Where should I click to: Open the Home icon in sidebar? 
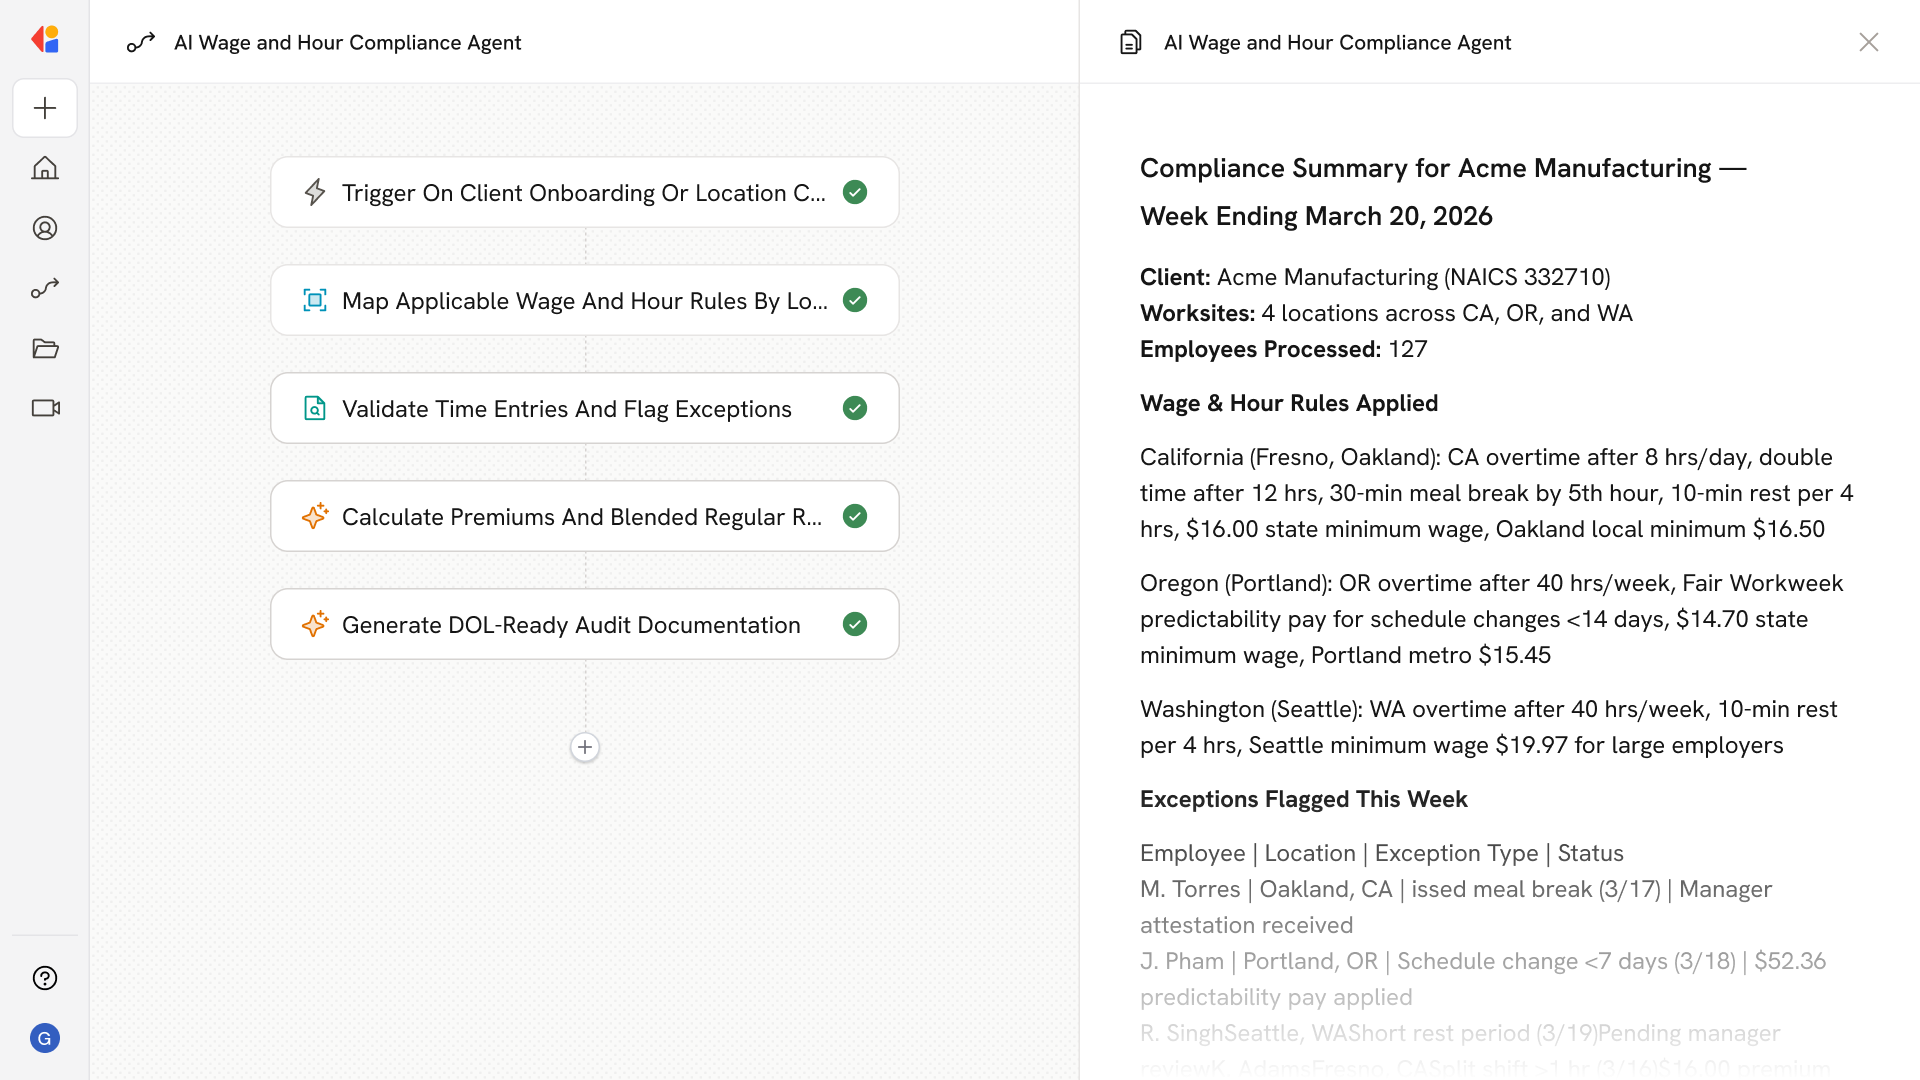tap(45, 168)
